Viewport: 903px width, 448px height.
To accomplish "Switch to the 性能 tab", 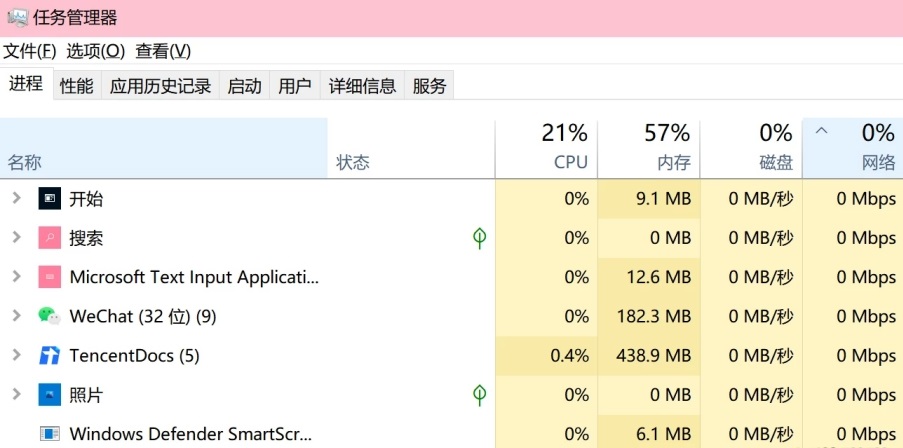I will 77,86.
